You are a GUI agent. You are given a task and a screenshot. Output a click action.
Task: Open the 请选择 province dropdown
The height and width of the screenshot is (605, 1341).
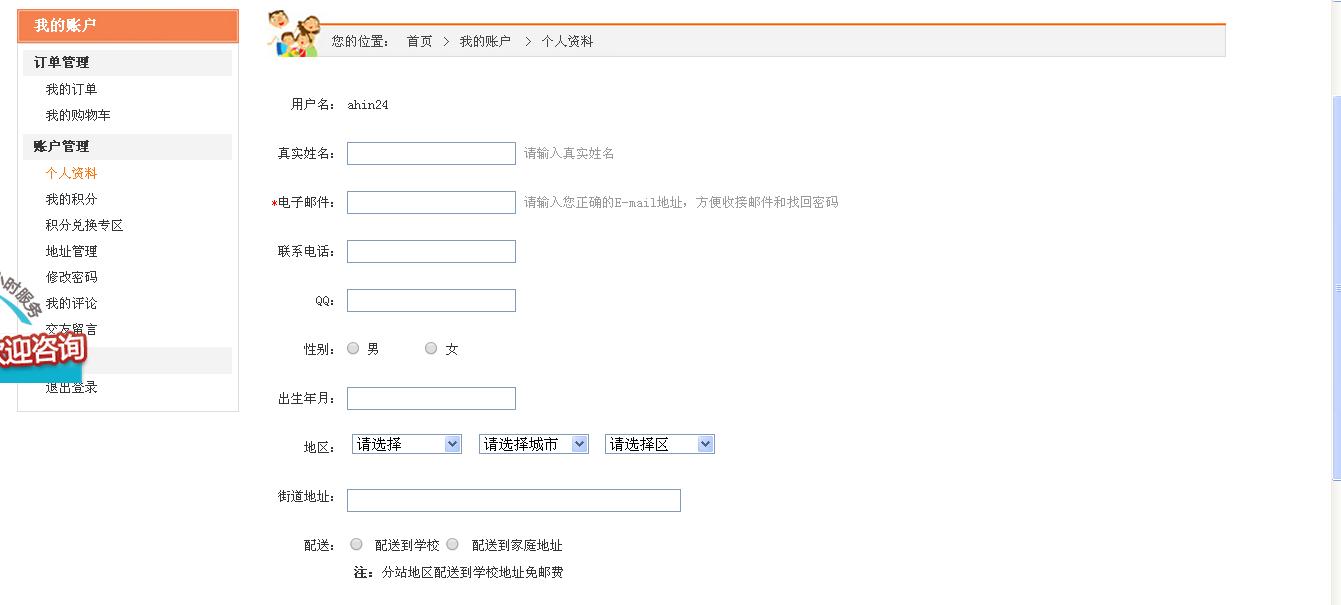tap(406, 444)
